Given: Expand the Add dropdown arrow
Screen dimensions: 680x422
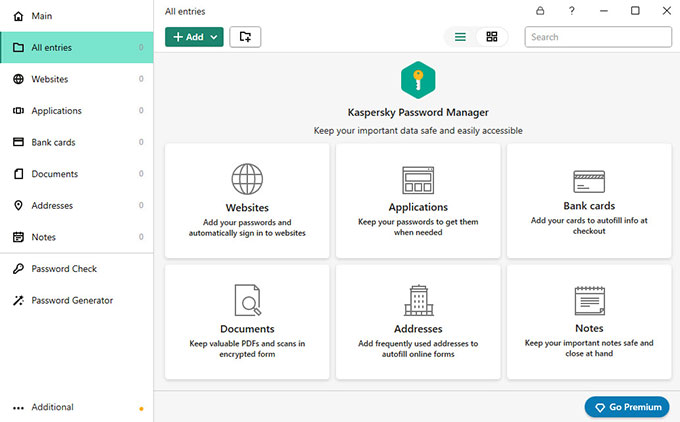Looking at the screenshot, I should point(214,37).
